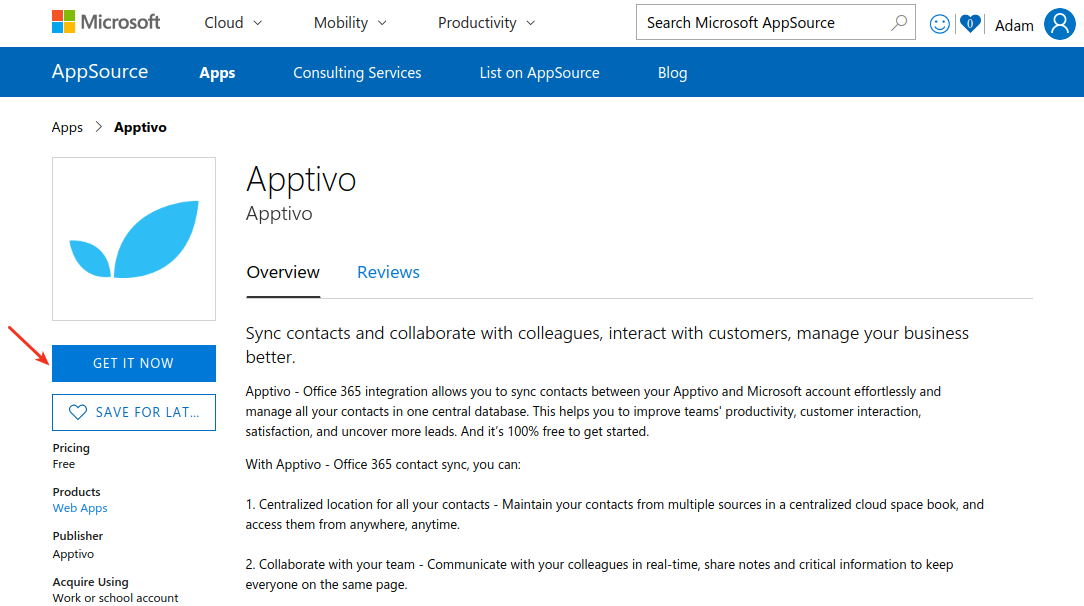Open the Blog navigation item
This screenshot has width=1084, height=606.
(x=672, y=73)
